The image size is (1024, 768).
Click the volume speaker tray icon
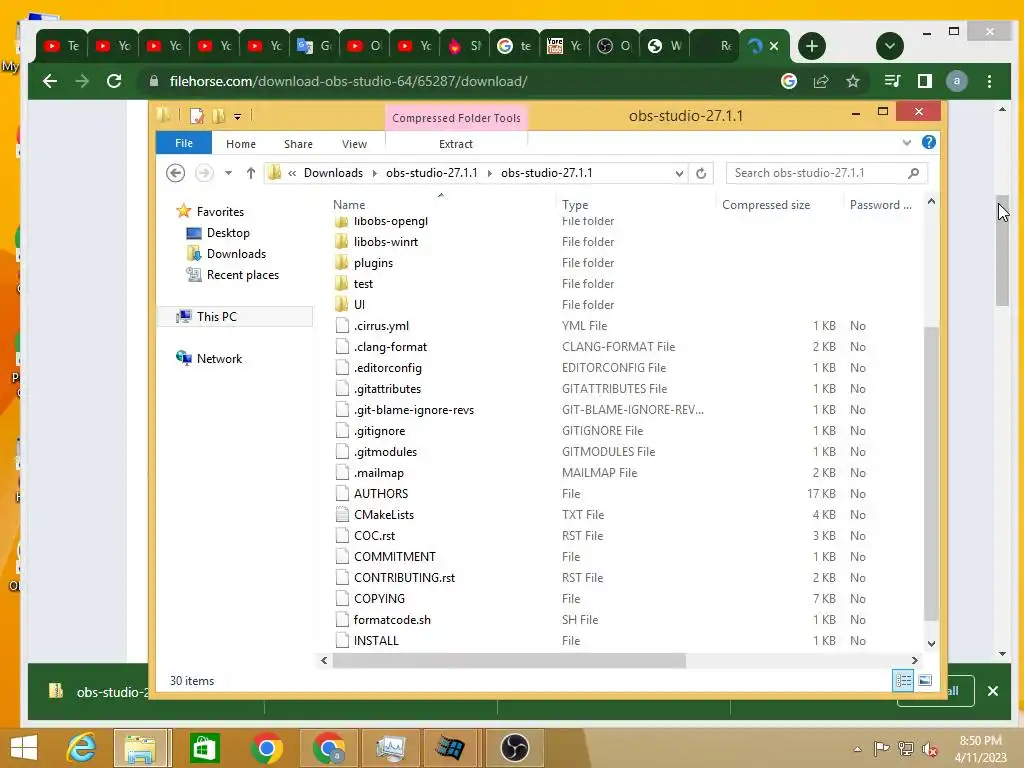929,749
